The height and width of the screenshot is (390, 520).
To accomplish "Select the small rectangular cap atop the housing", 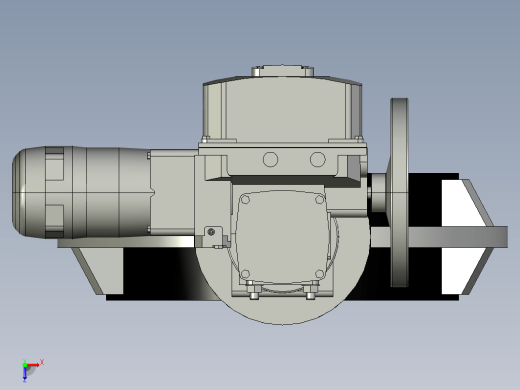I will [x=282, y=71].
